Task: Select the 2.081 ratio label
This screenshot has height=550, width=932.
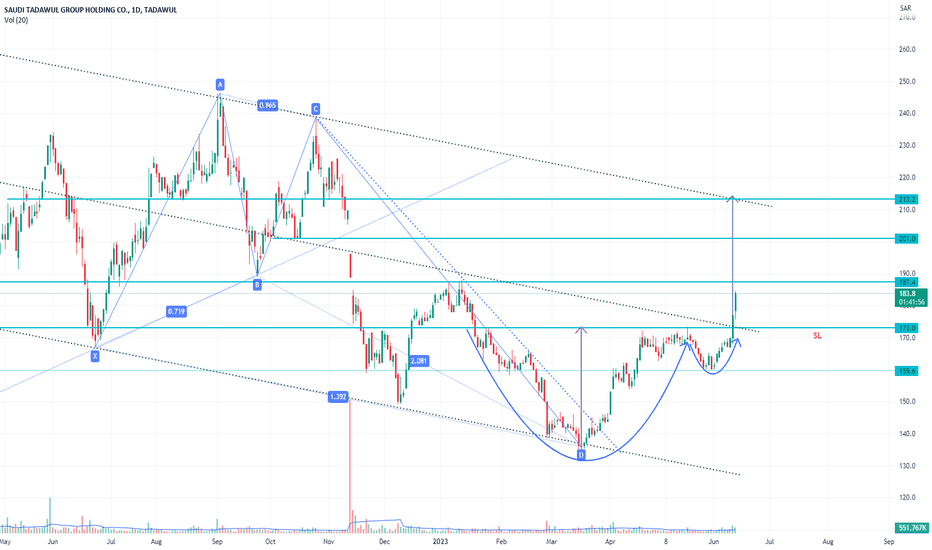Action: point(419,361)
